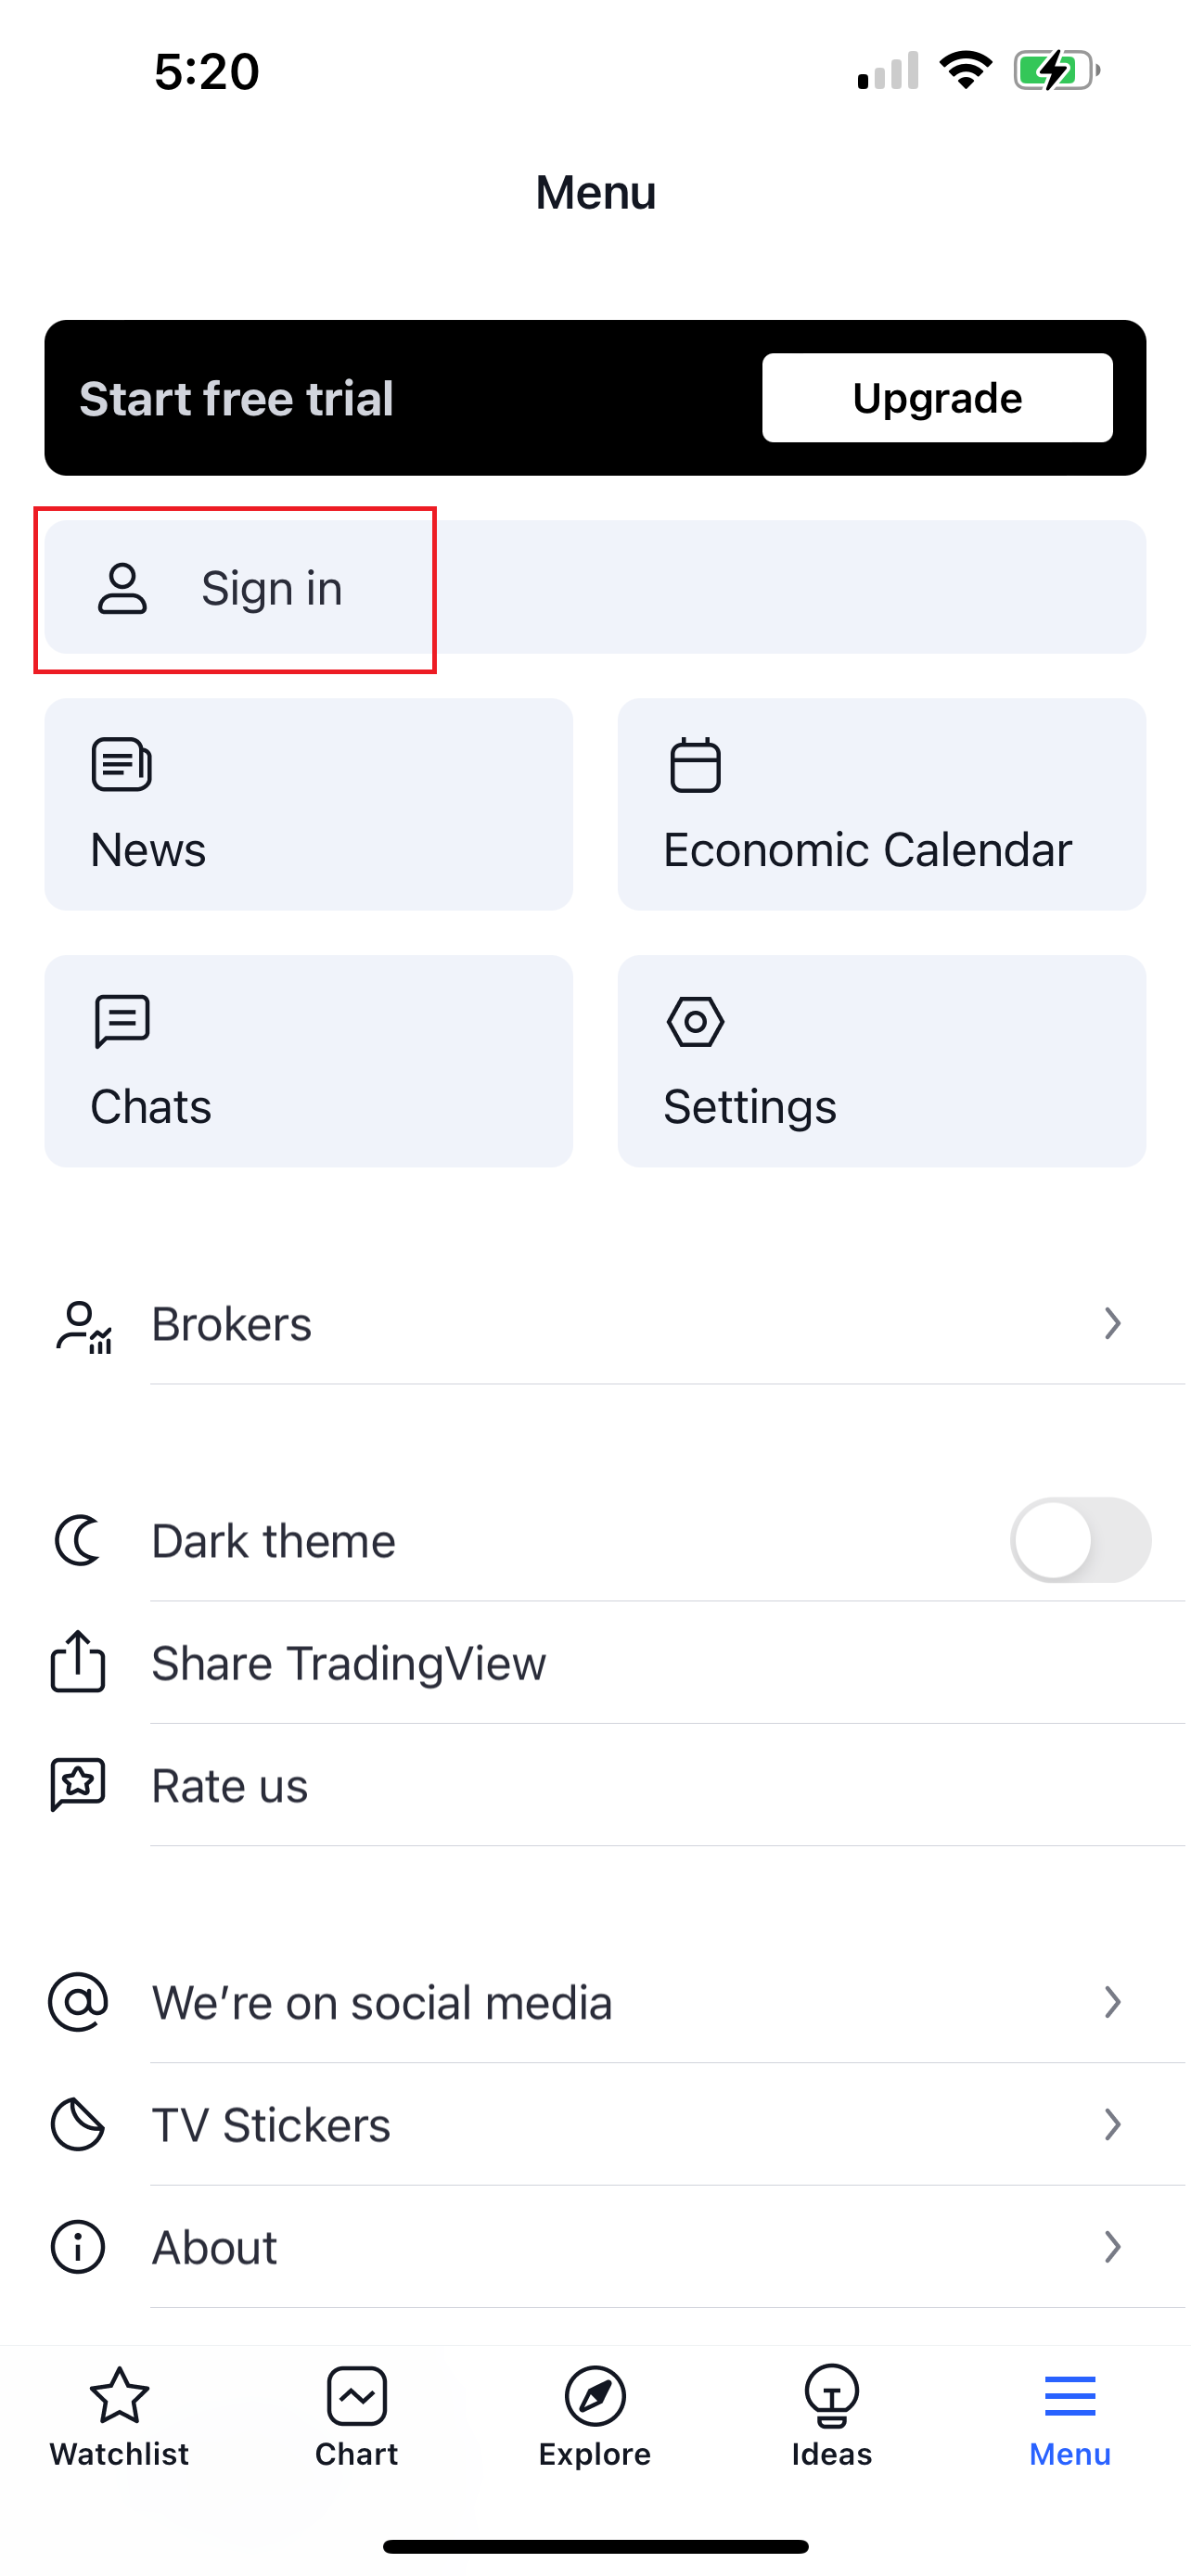Open the Chats speech bubble icon
Viewport: 1191px width, 2576px height.
click(122, 1021)
